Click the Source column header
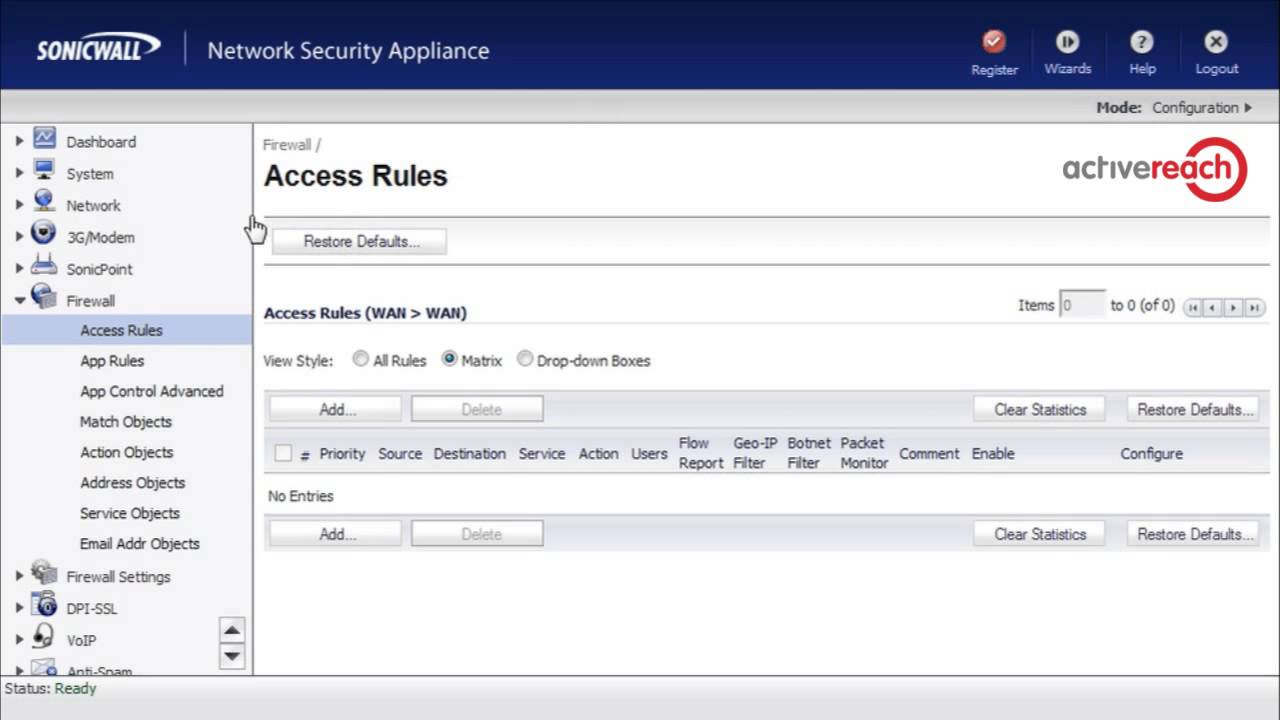The height and width of the screenshot is (720, 1280). pyautogui.click(x=400, y=453)
